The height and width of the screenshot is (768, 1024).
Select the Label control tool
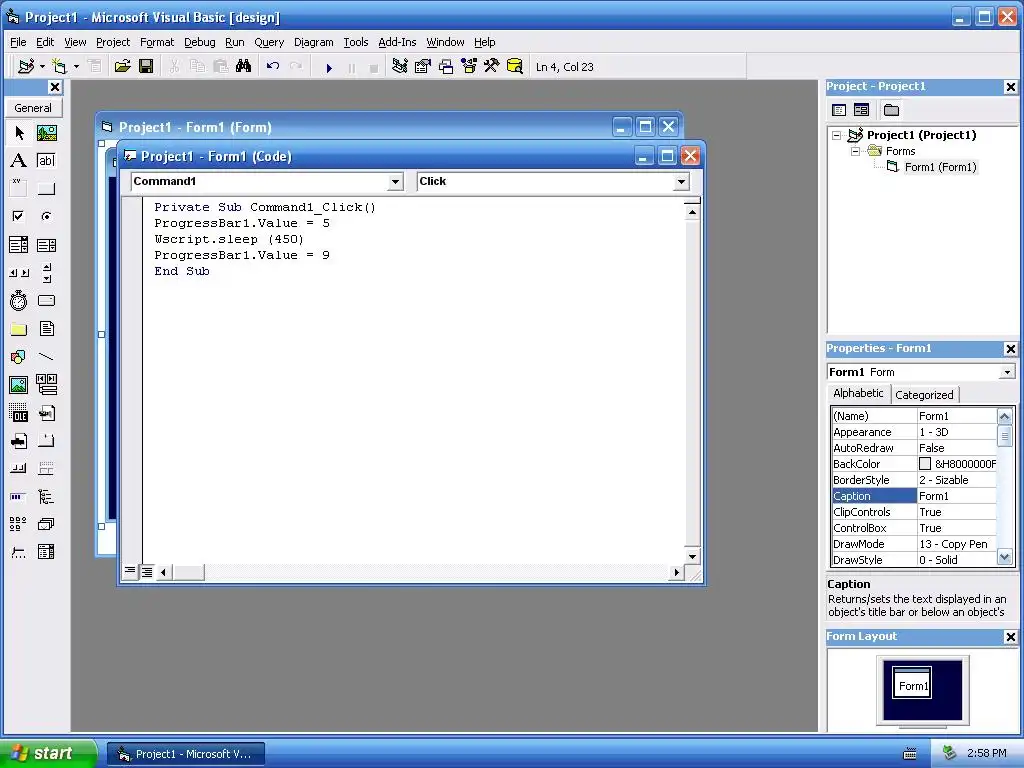pos(19,161)
